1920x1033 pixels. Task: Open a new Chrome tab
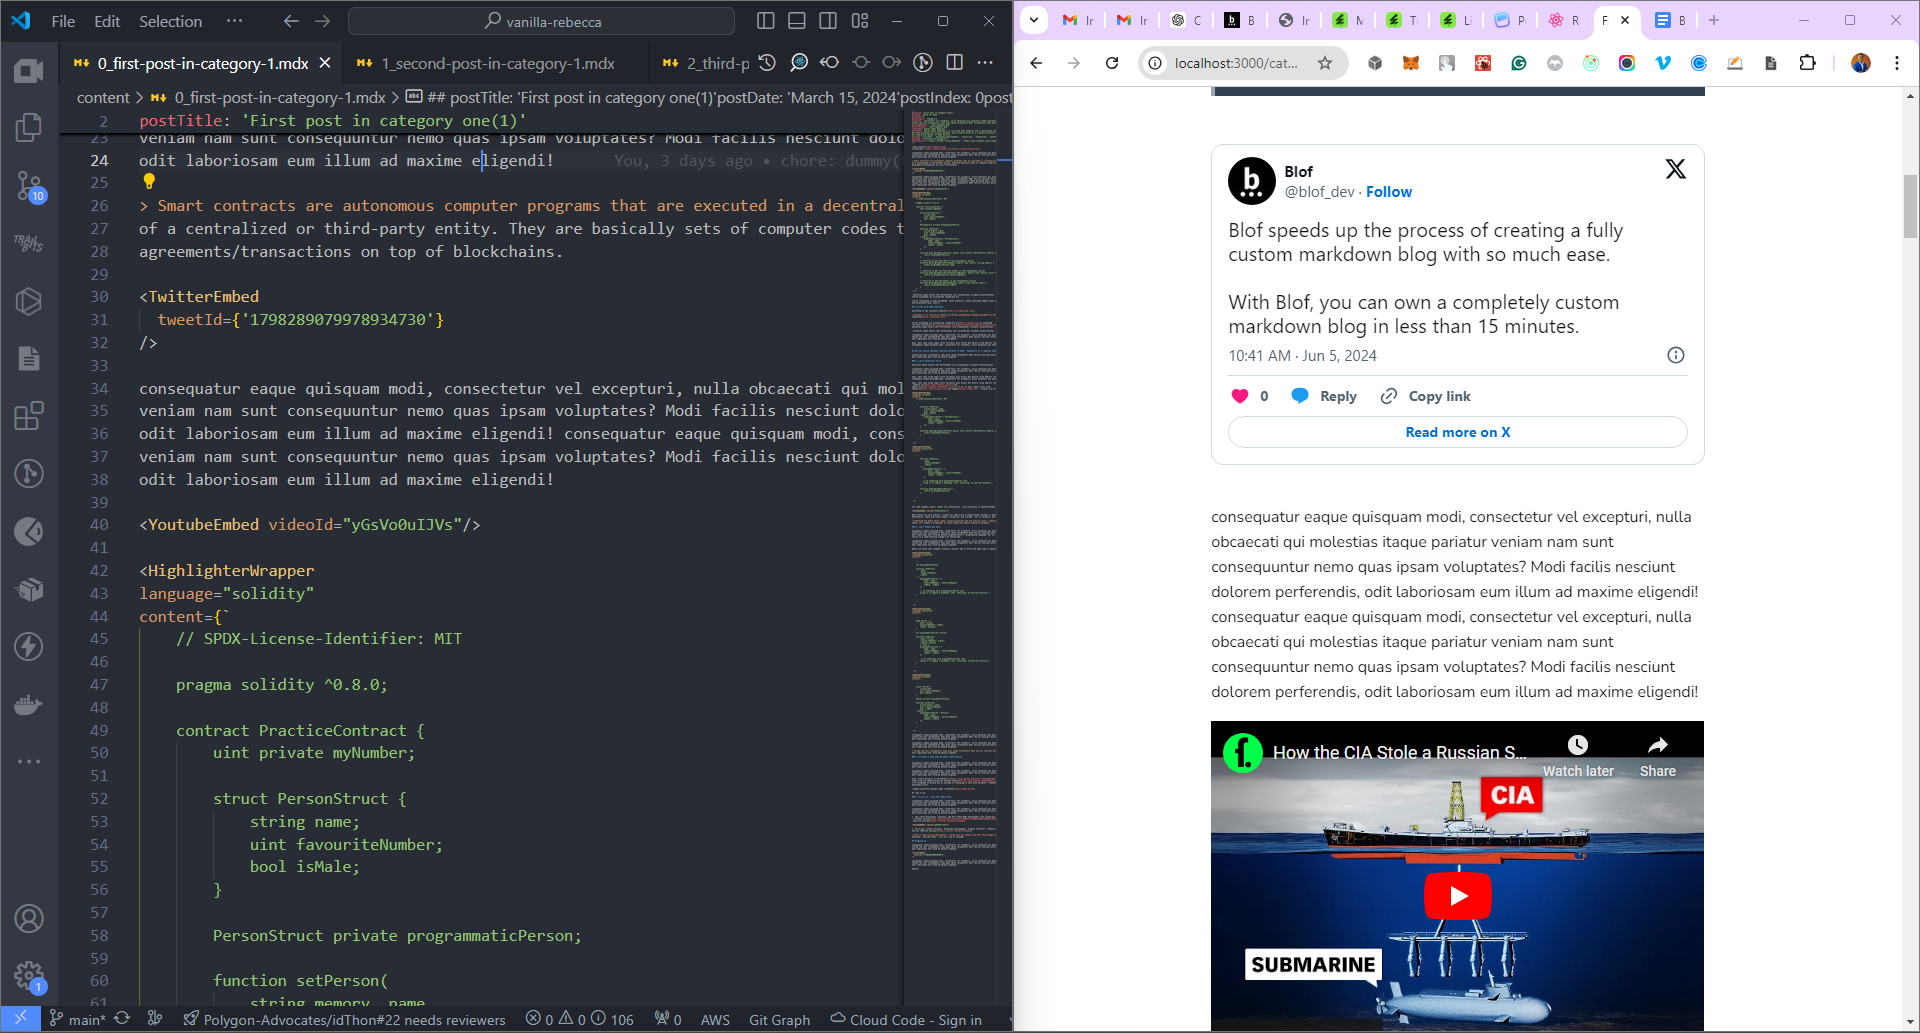pos(1714,20)
